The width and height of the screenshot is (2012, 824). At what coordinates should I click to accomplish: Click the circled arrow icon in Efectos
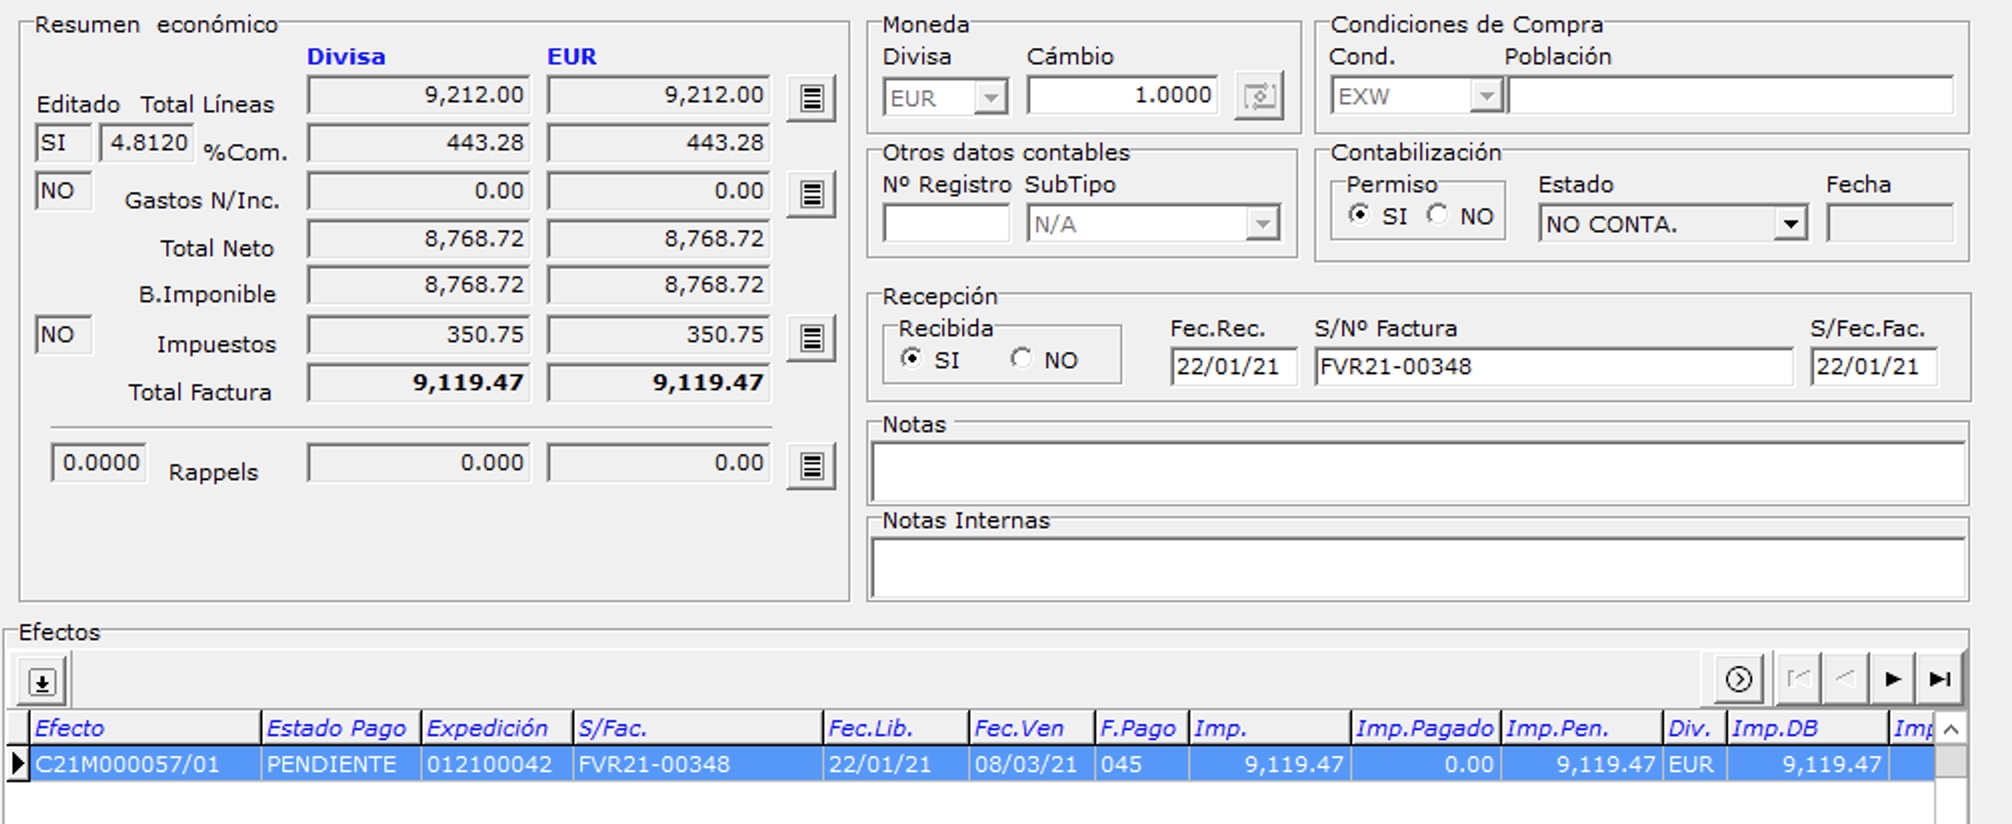[1738, 680]
